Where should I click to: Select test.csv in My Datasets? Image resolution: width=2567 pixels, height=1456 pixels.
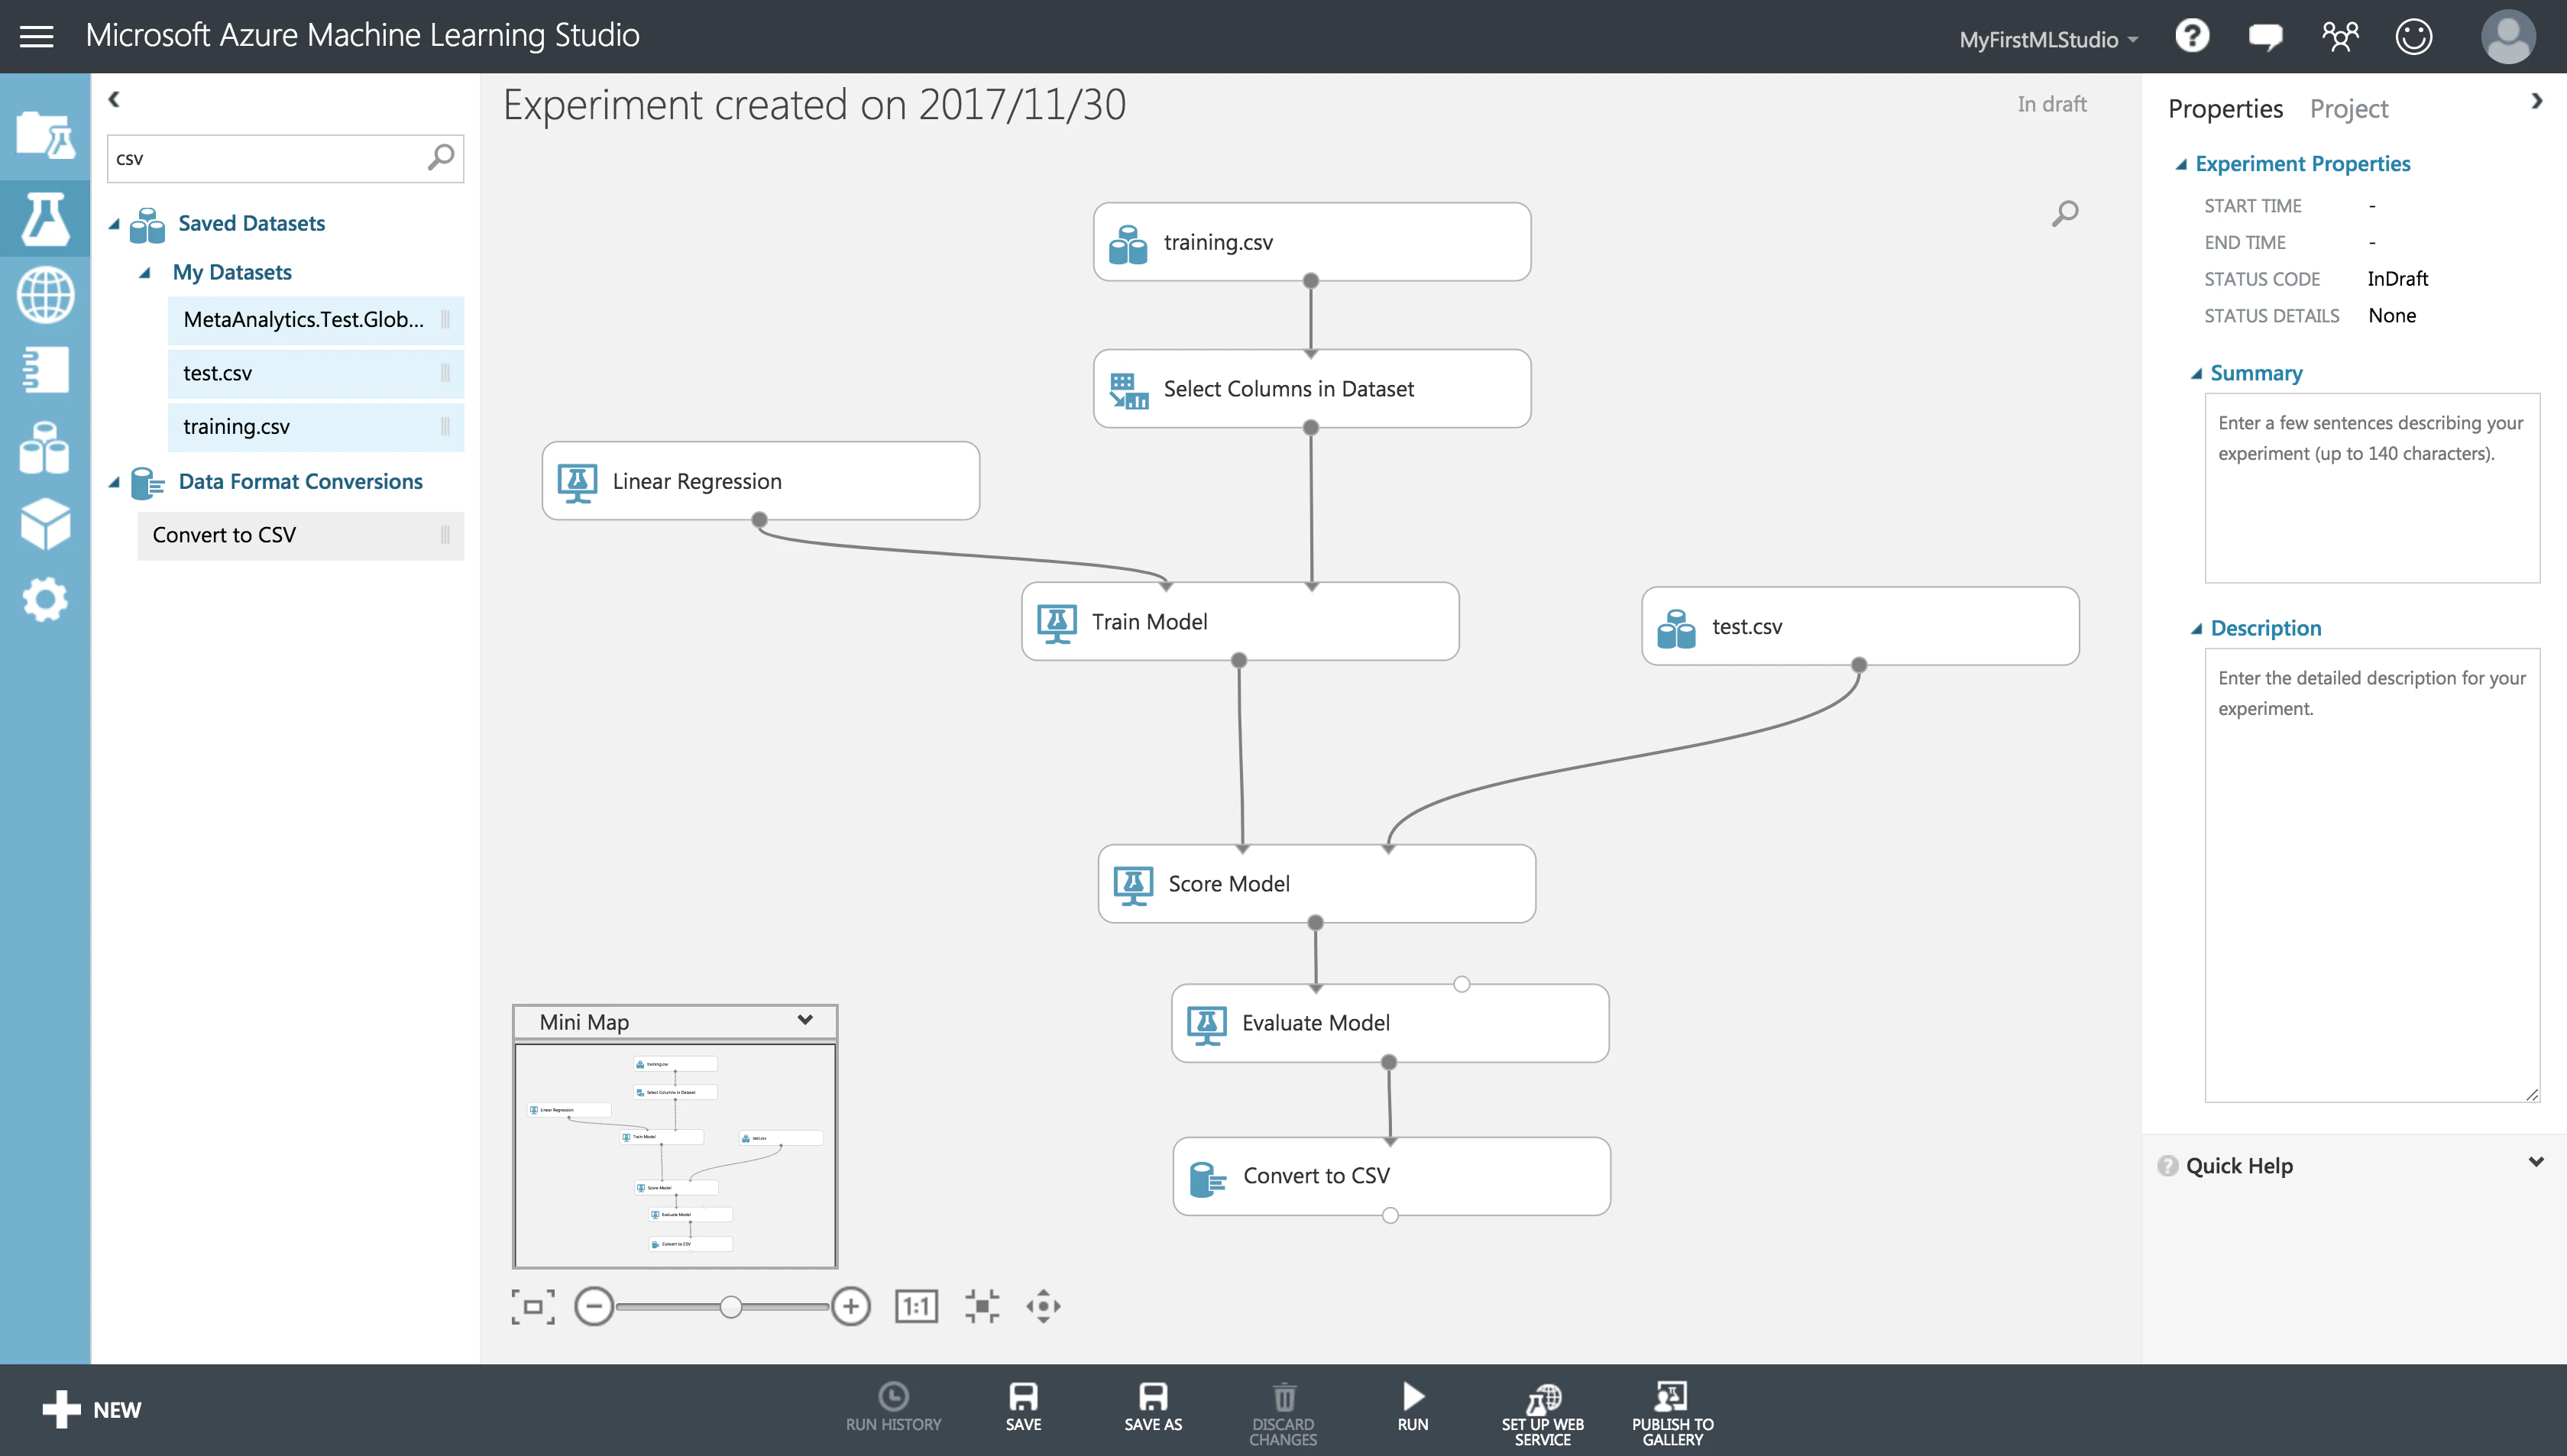[316, 373]
